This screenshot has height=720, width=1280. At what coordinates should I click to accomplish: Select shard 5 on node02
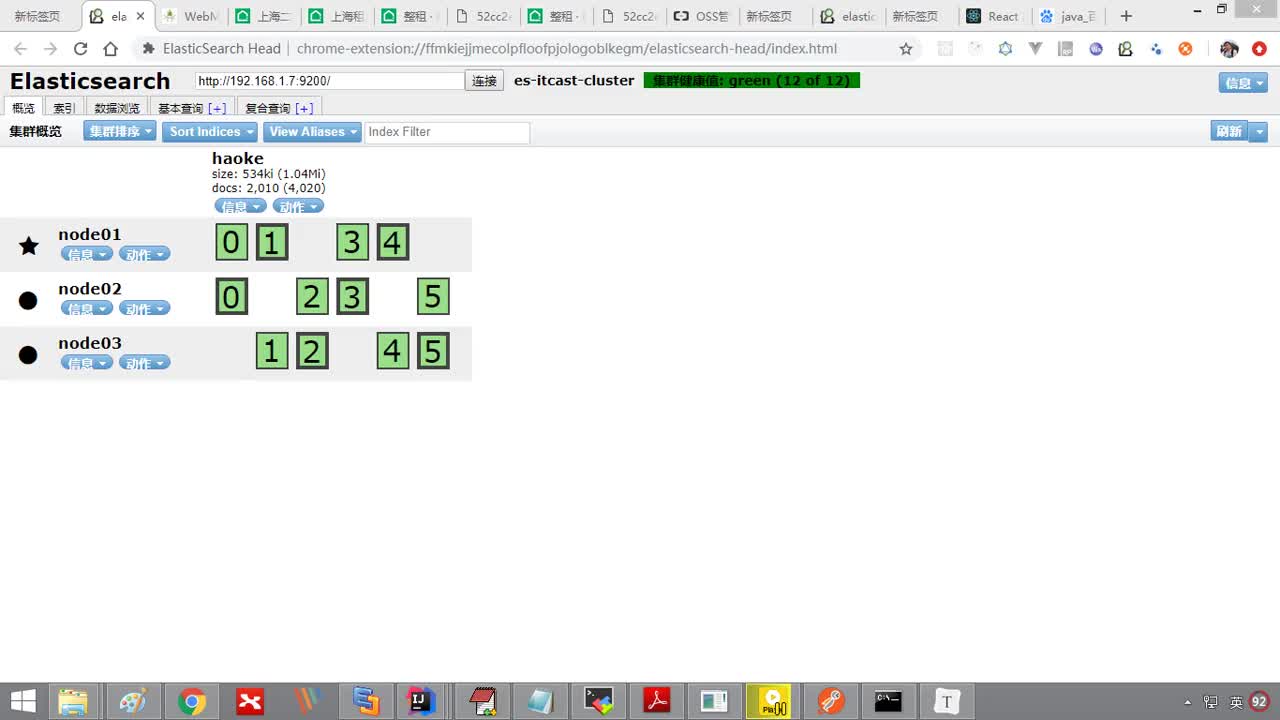(x=433, y=297)
